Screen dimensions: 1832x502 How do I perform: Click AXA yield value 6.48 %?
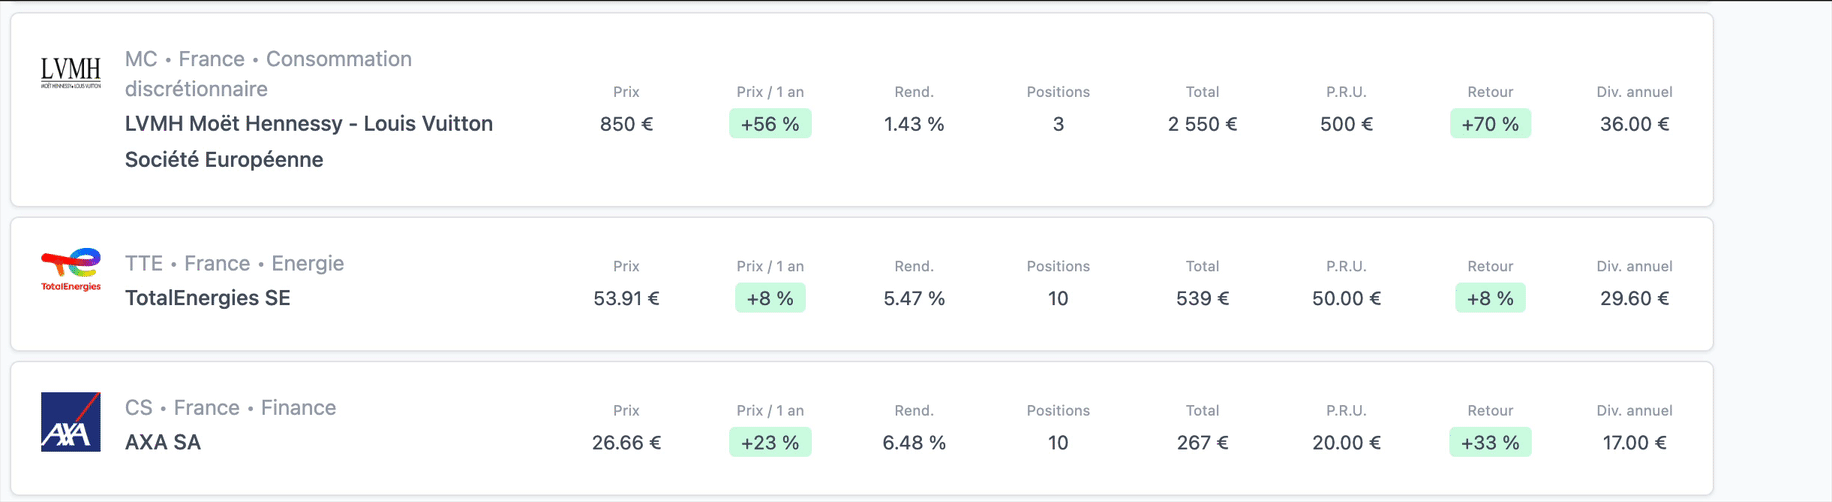click(914, 442)
